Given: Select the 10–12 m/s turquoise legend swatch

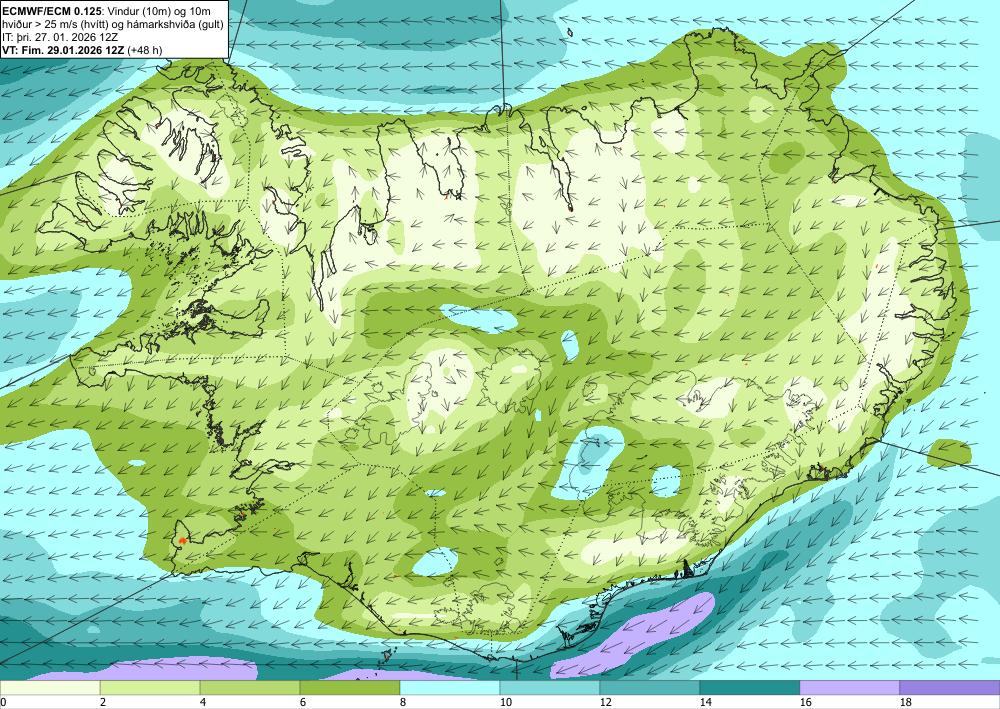Looking at the screenshot, I should click(550, 687).
